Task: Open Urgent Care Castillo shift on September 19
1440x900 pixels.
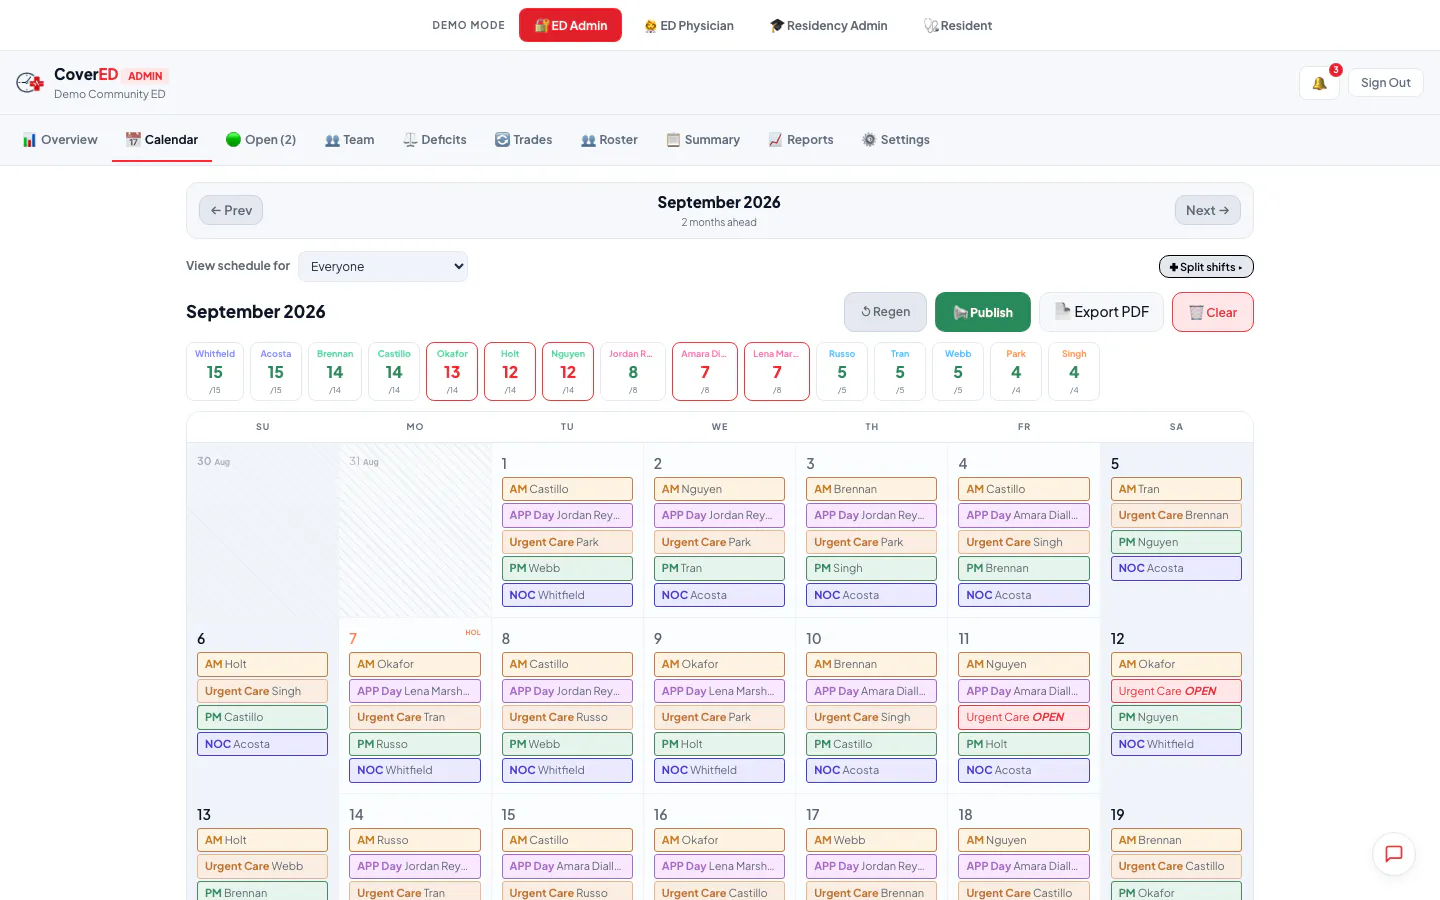Action: (1176, 866)
